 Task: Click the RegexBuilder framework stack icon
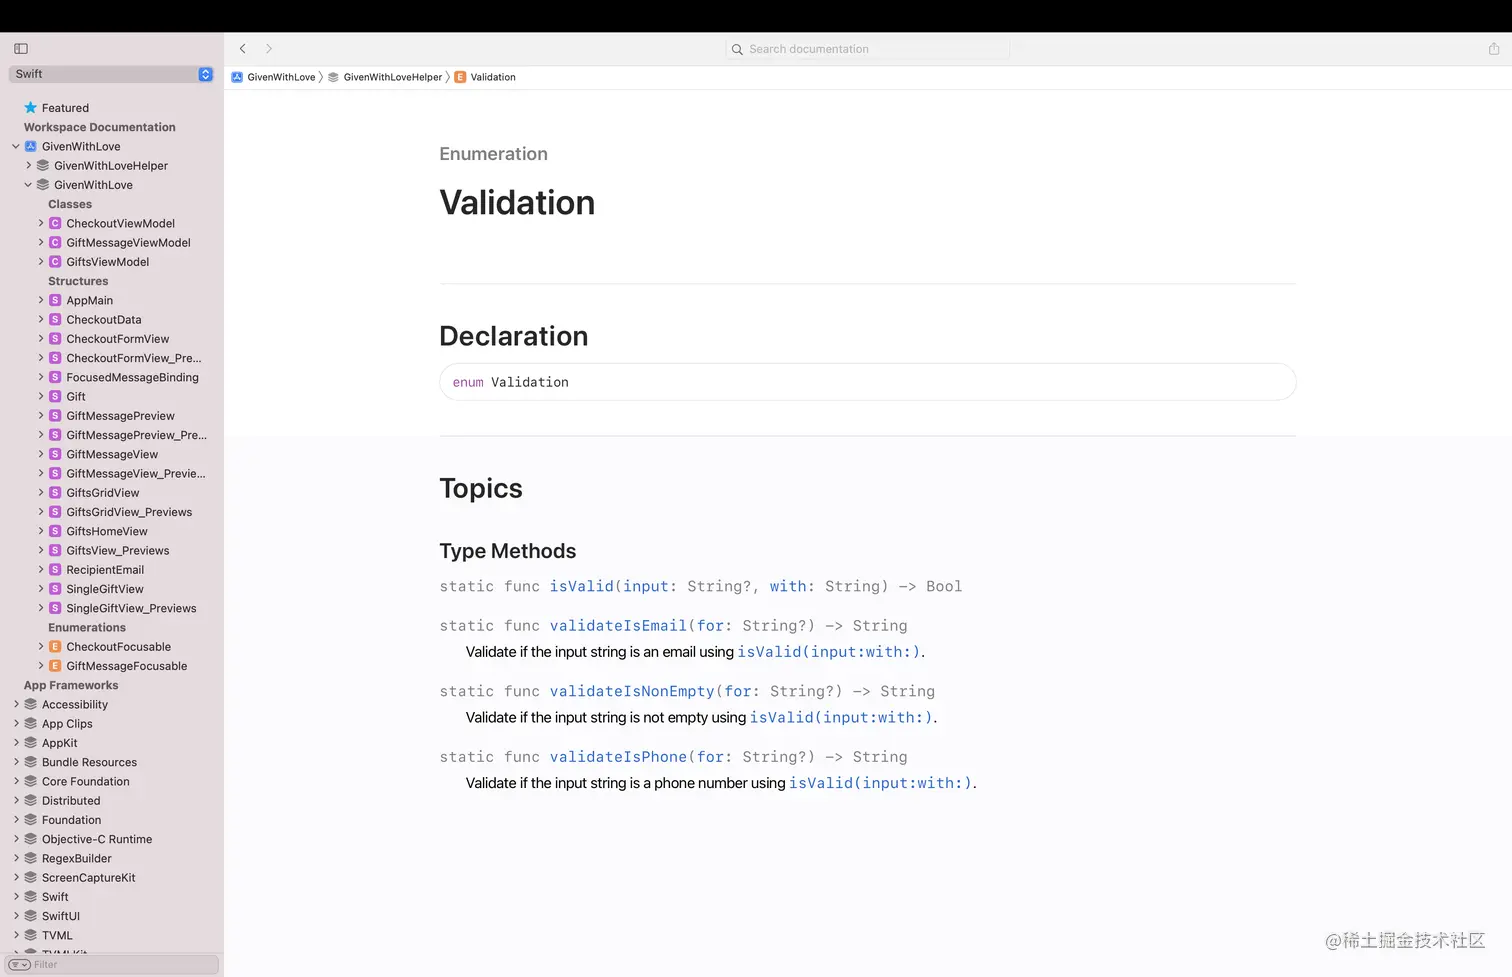click(30, 859)
